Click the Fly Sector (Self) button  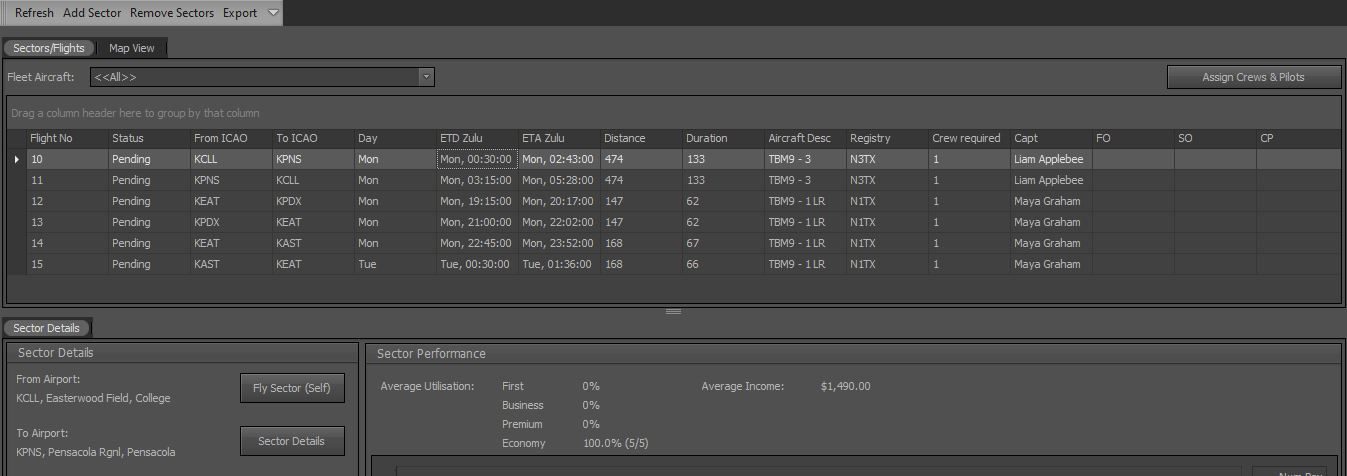tap(292, 388)
